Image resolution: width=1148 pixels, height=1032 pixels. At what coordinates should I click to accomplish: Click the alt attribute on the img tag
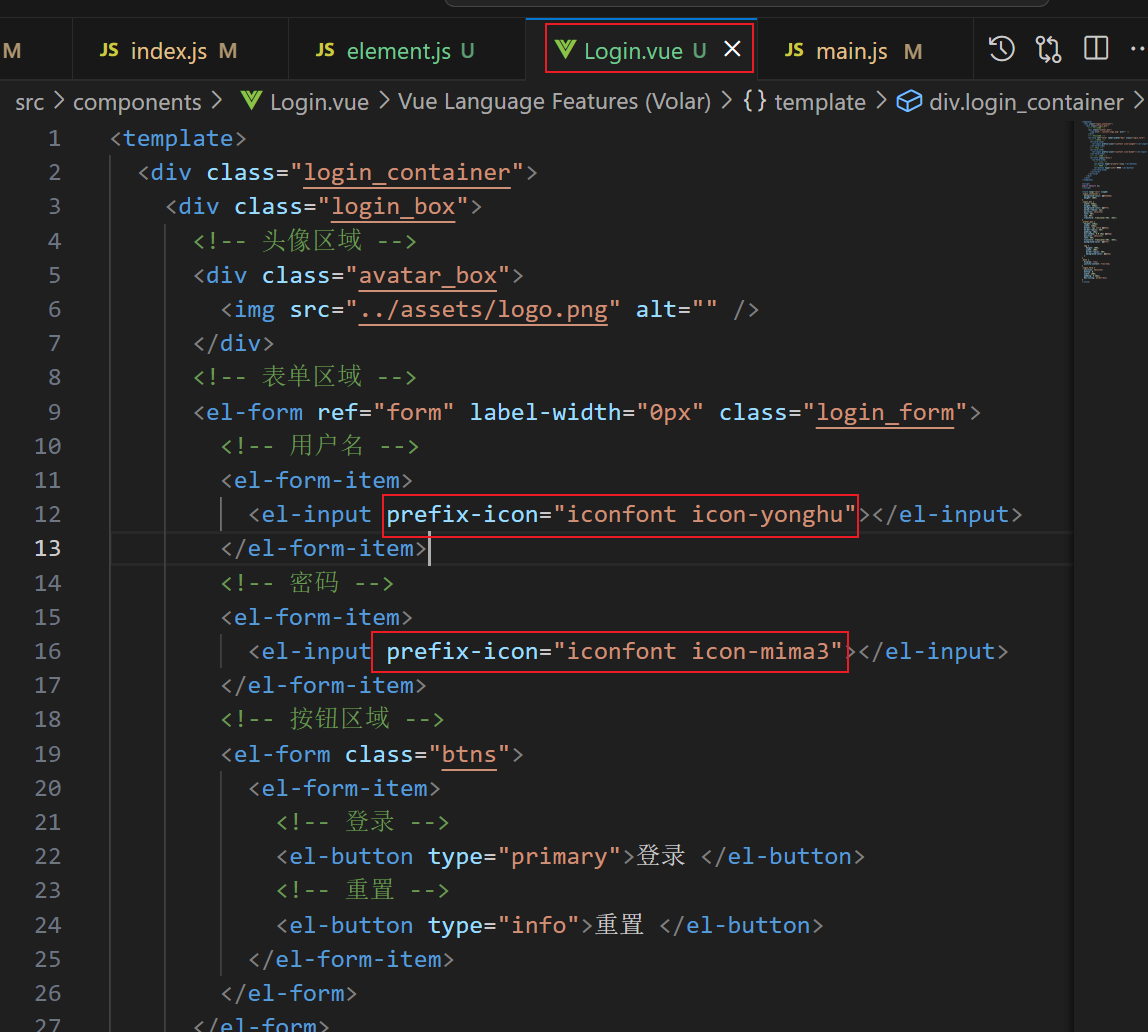(676, 310)
